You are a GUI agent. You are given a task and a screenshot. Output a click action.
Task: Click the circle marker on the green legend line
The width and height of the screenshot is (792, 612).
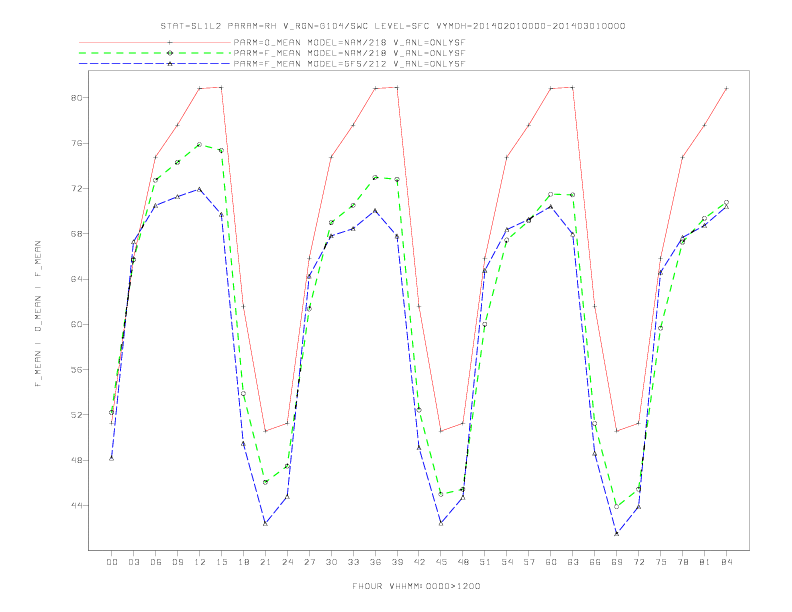pos(170,53)
